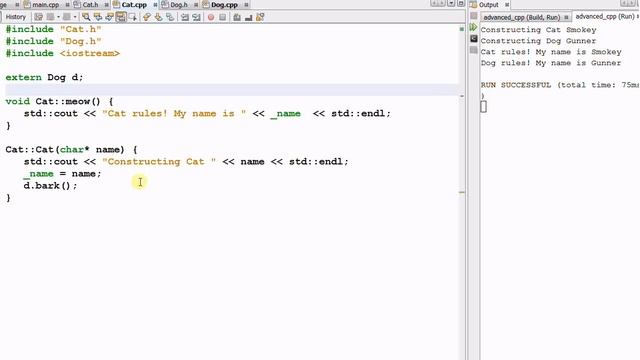Click 'void Cat::meow() {' line
Screen dimensions: 640x360
coord(59,101)
